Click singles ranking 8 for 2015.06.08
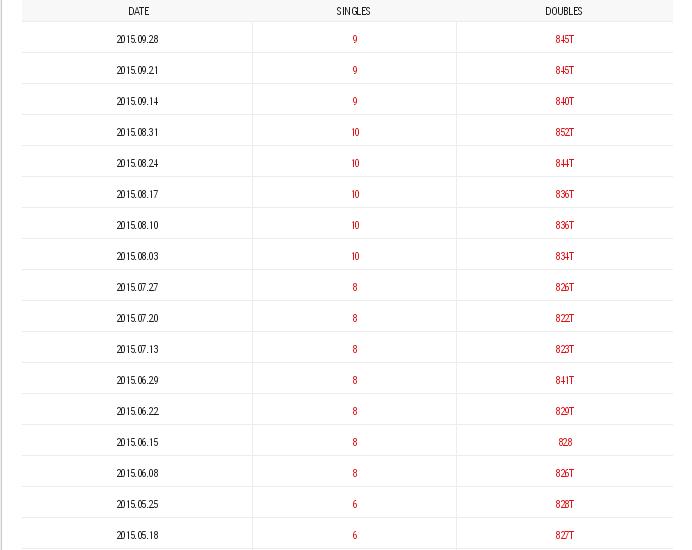Image resolution: width=692 pixels, height=550 pixels. point(355,473)
